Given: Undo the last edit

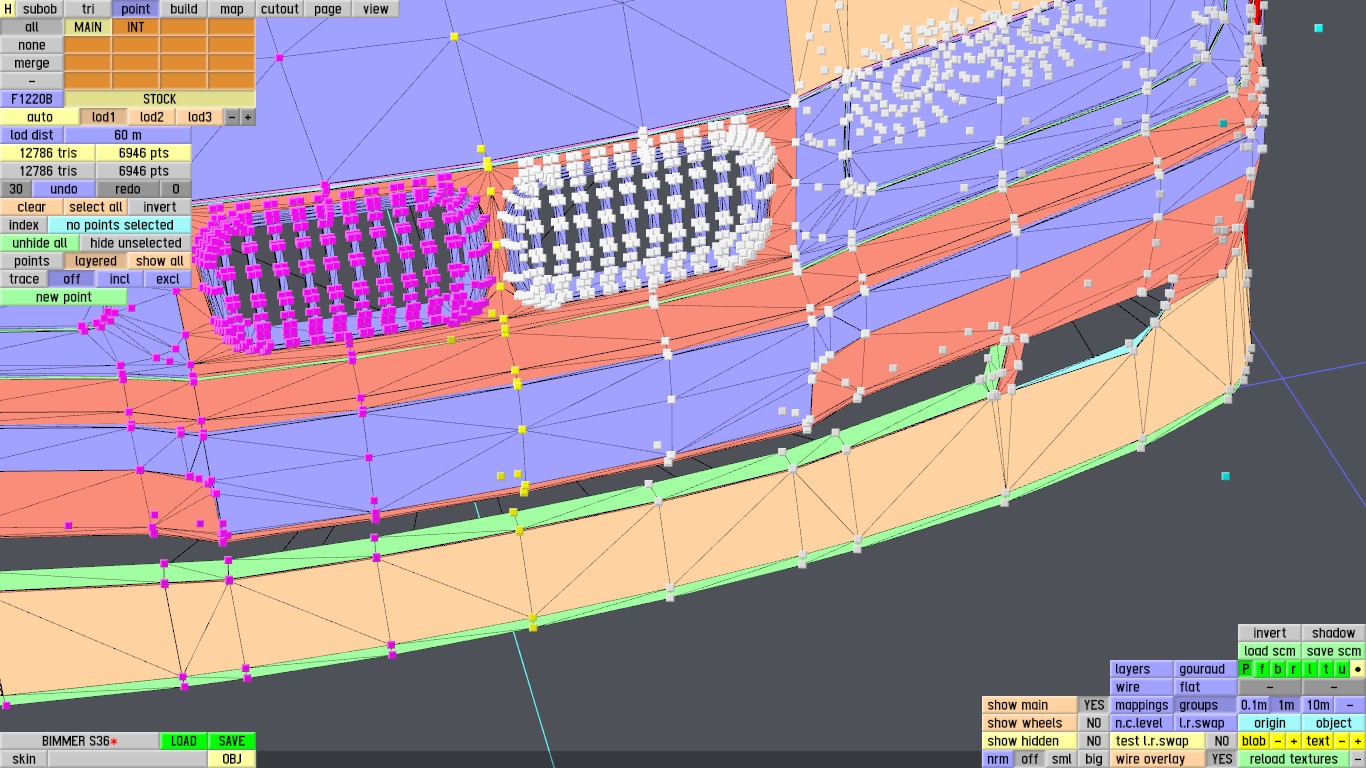Looking at the screenshot, I should point(64,189).
